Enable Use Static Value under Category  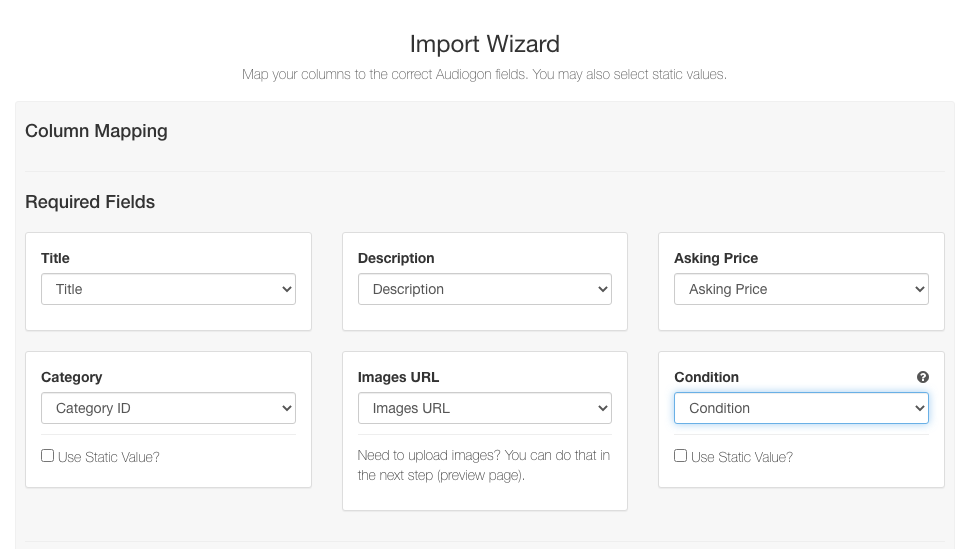47,456
